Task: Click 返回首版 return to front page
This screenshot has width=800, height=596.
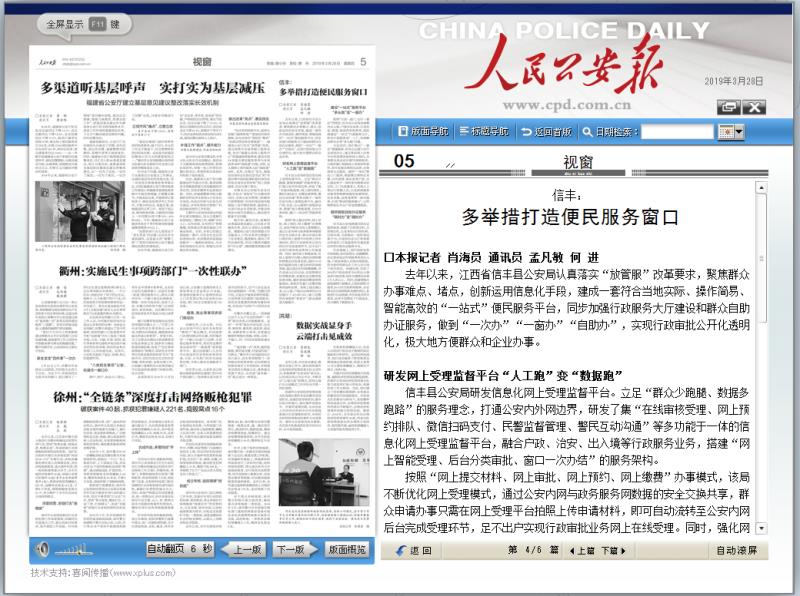Action: pos(546,131)
